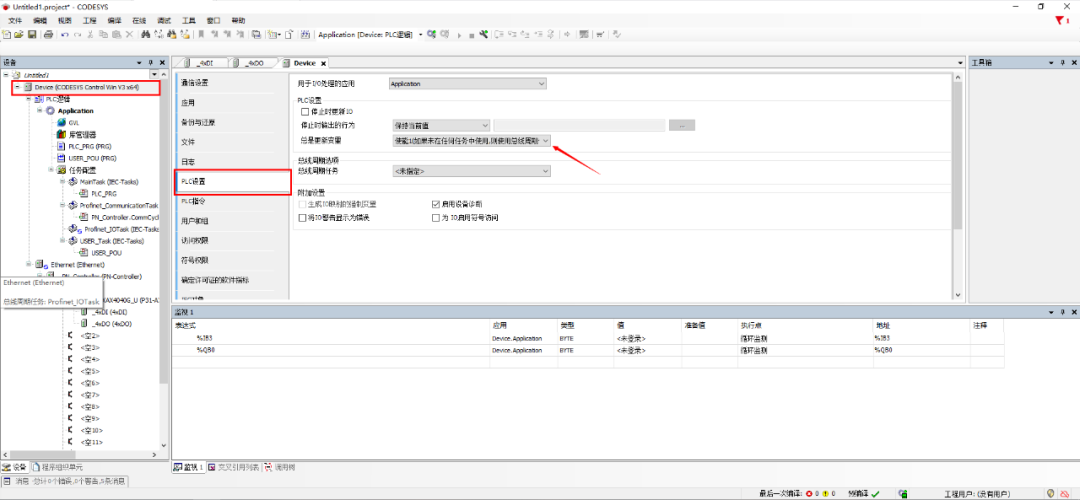Screen dimensions: 1080x500
Task: Click the bookmark toggle icon in the toolbar
Action: click(x=201, y=34)
